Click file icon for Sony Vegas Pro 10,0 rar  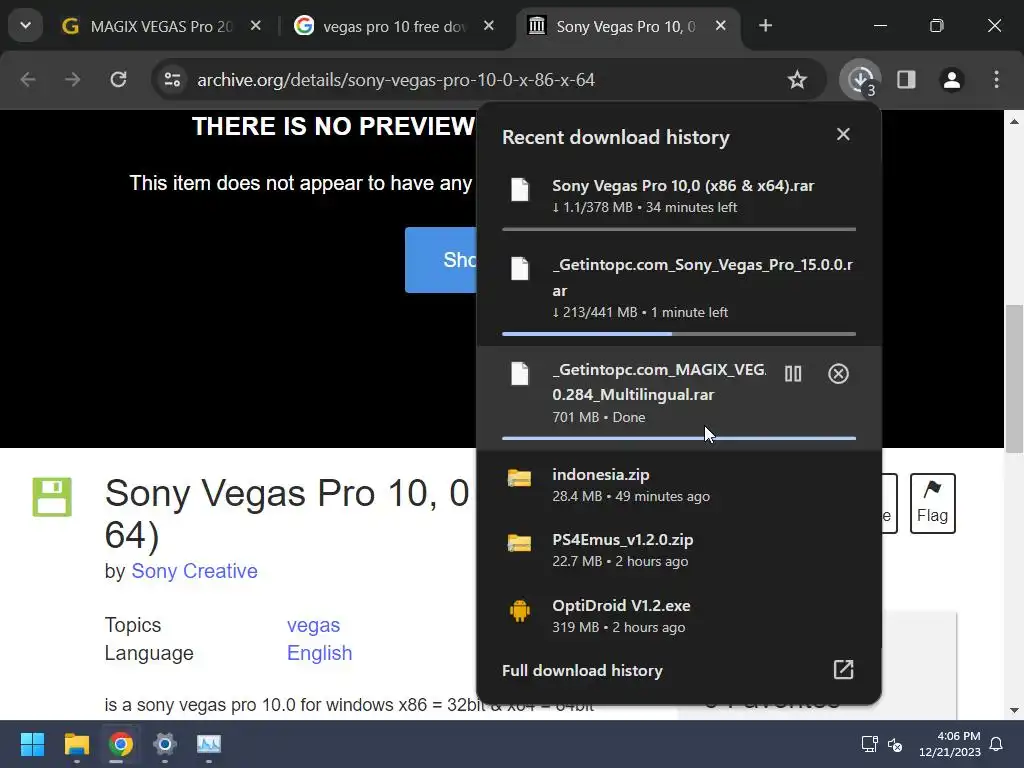(x=520, y=189)
